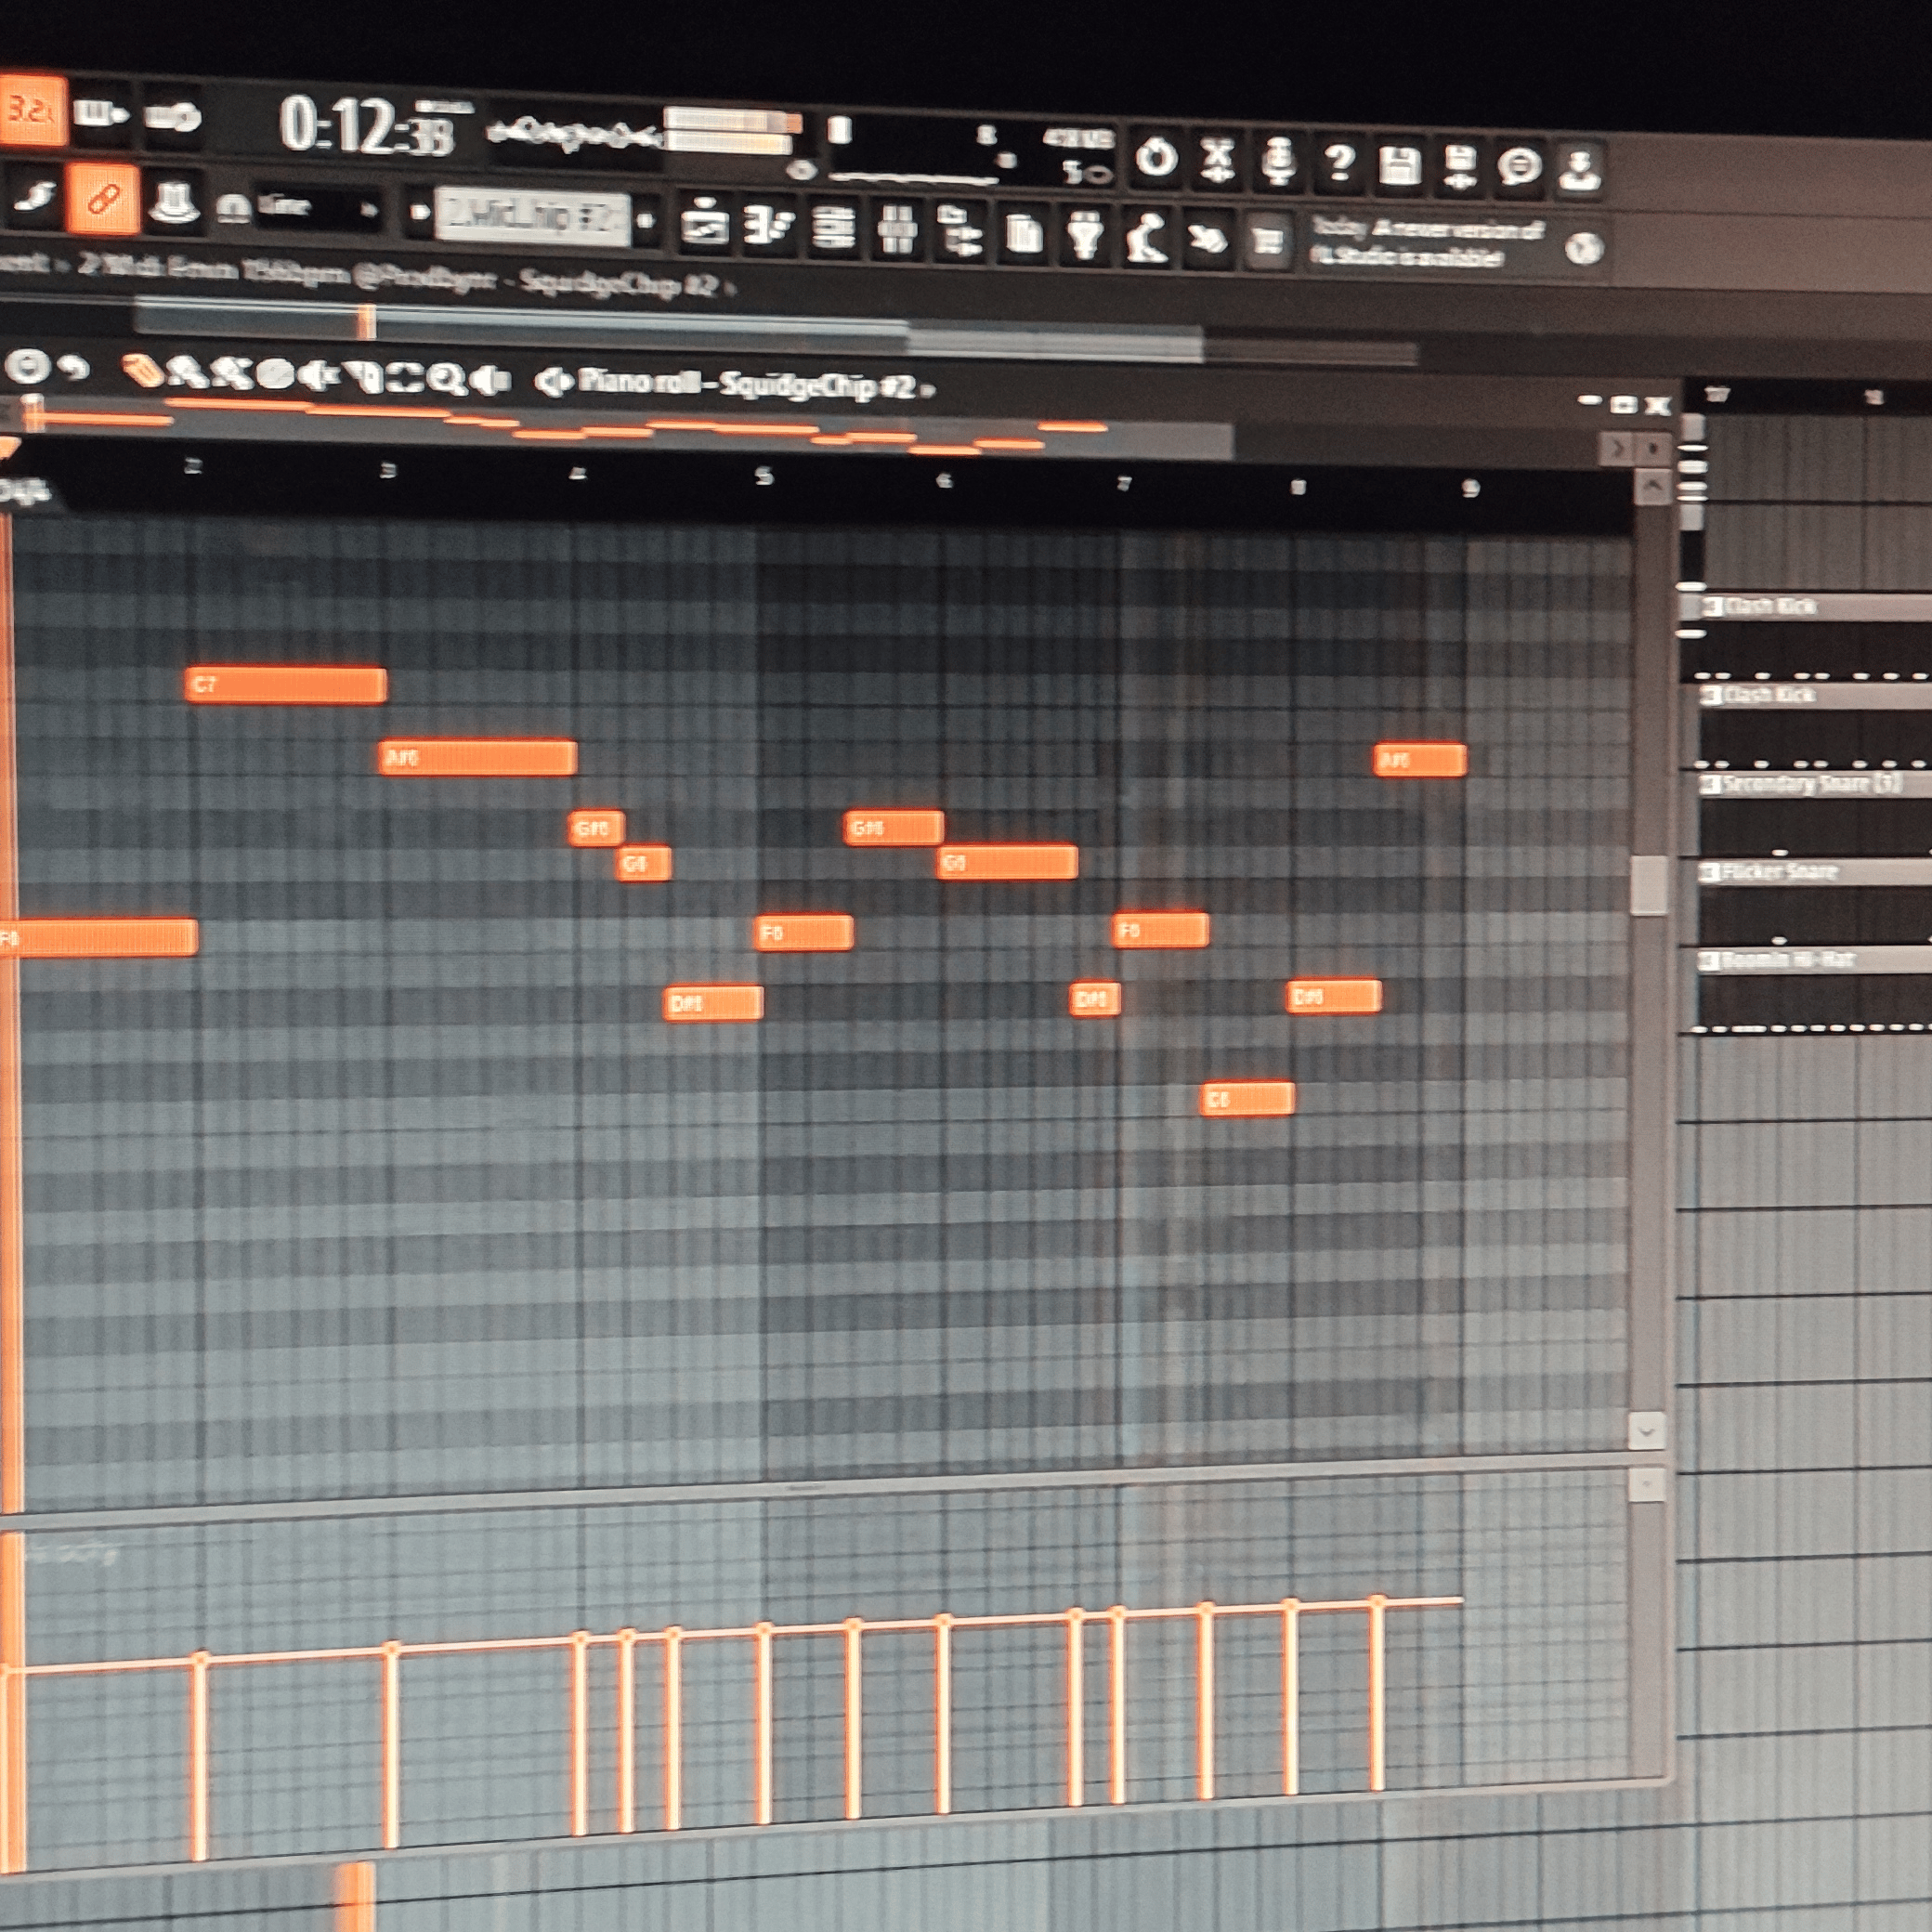Open the SquidgeChip #2 pattern selector
The image size is (1932, 1932).
[532, 216]
